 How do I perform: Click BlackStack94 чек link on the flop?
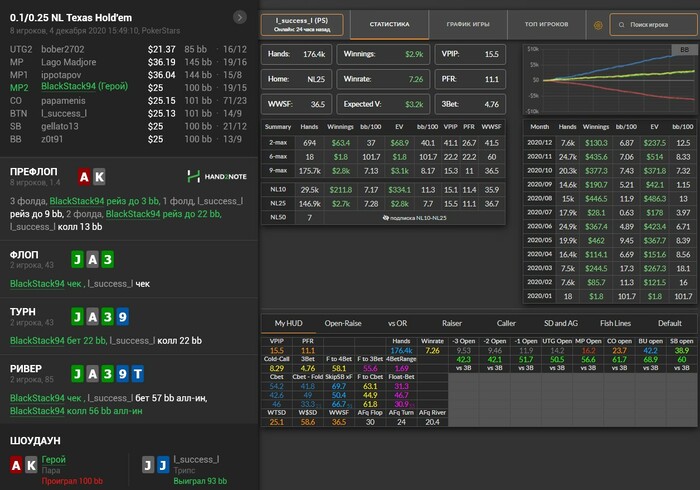[46, 284]
